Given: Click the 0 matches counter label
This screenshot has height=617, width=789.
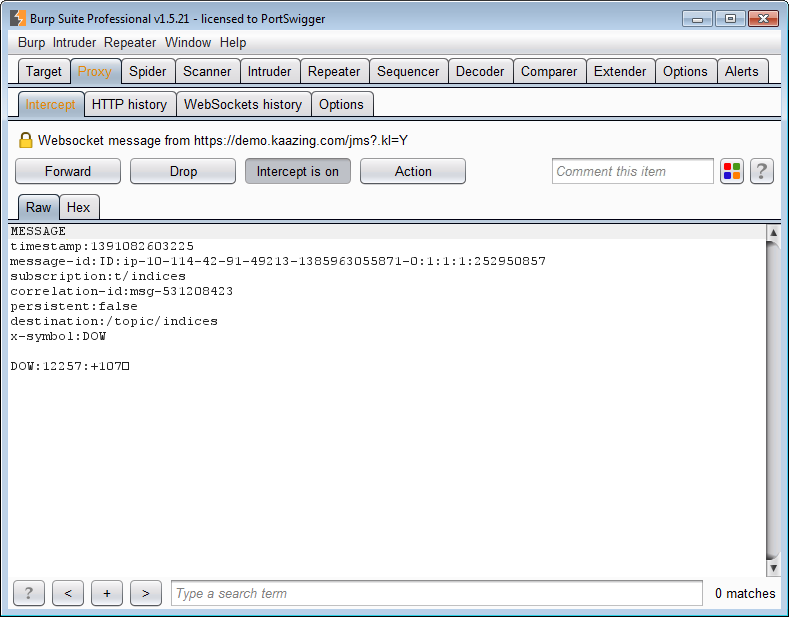Looking at the screenshot, I should click(x=745, y=593).
